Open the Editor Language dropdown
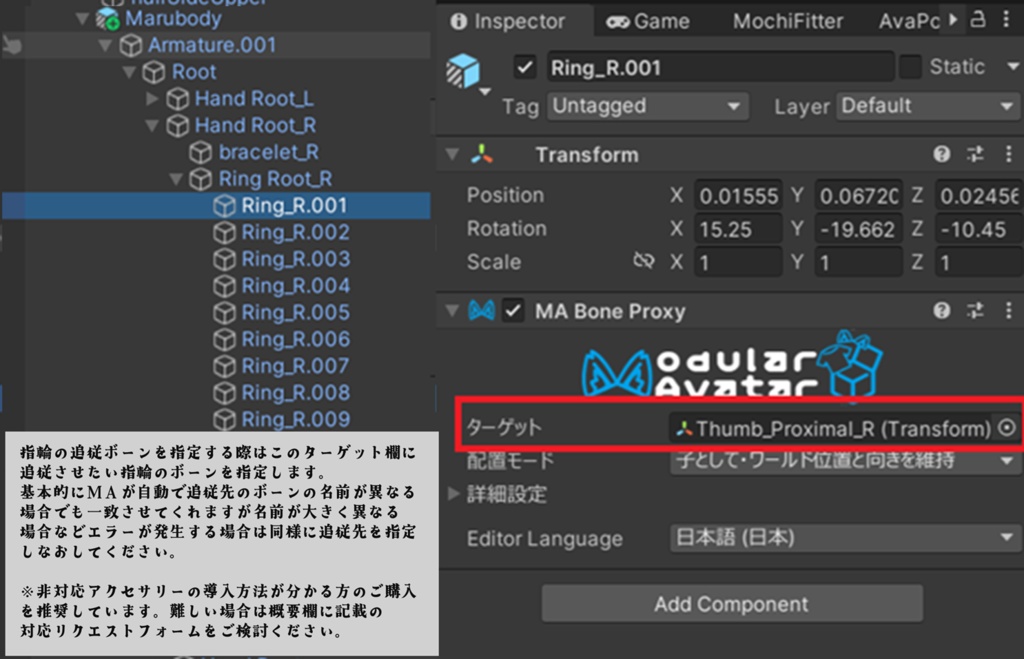This screenshot has width=1024, height=659. 844,538
